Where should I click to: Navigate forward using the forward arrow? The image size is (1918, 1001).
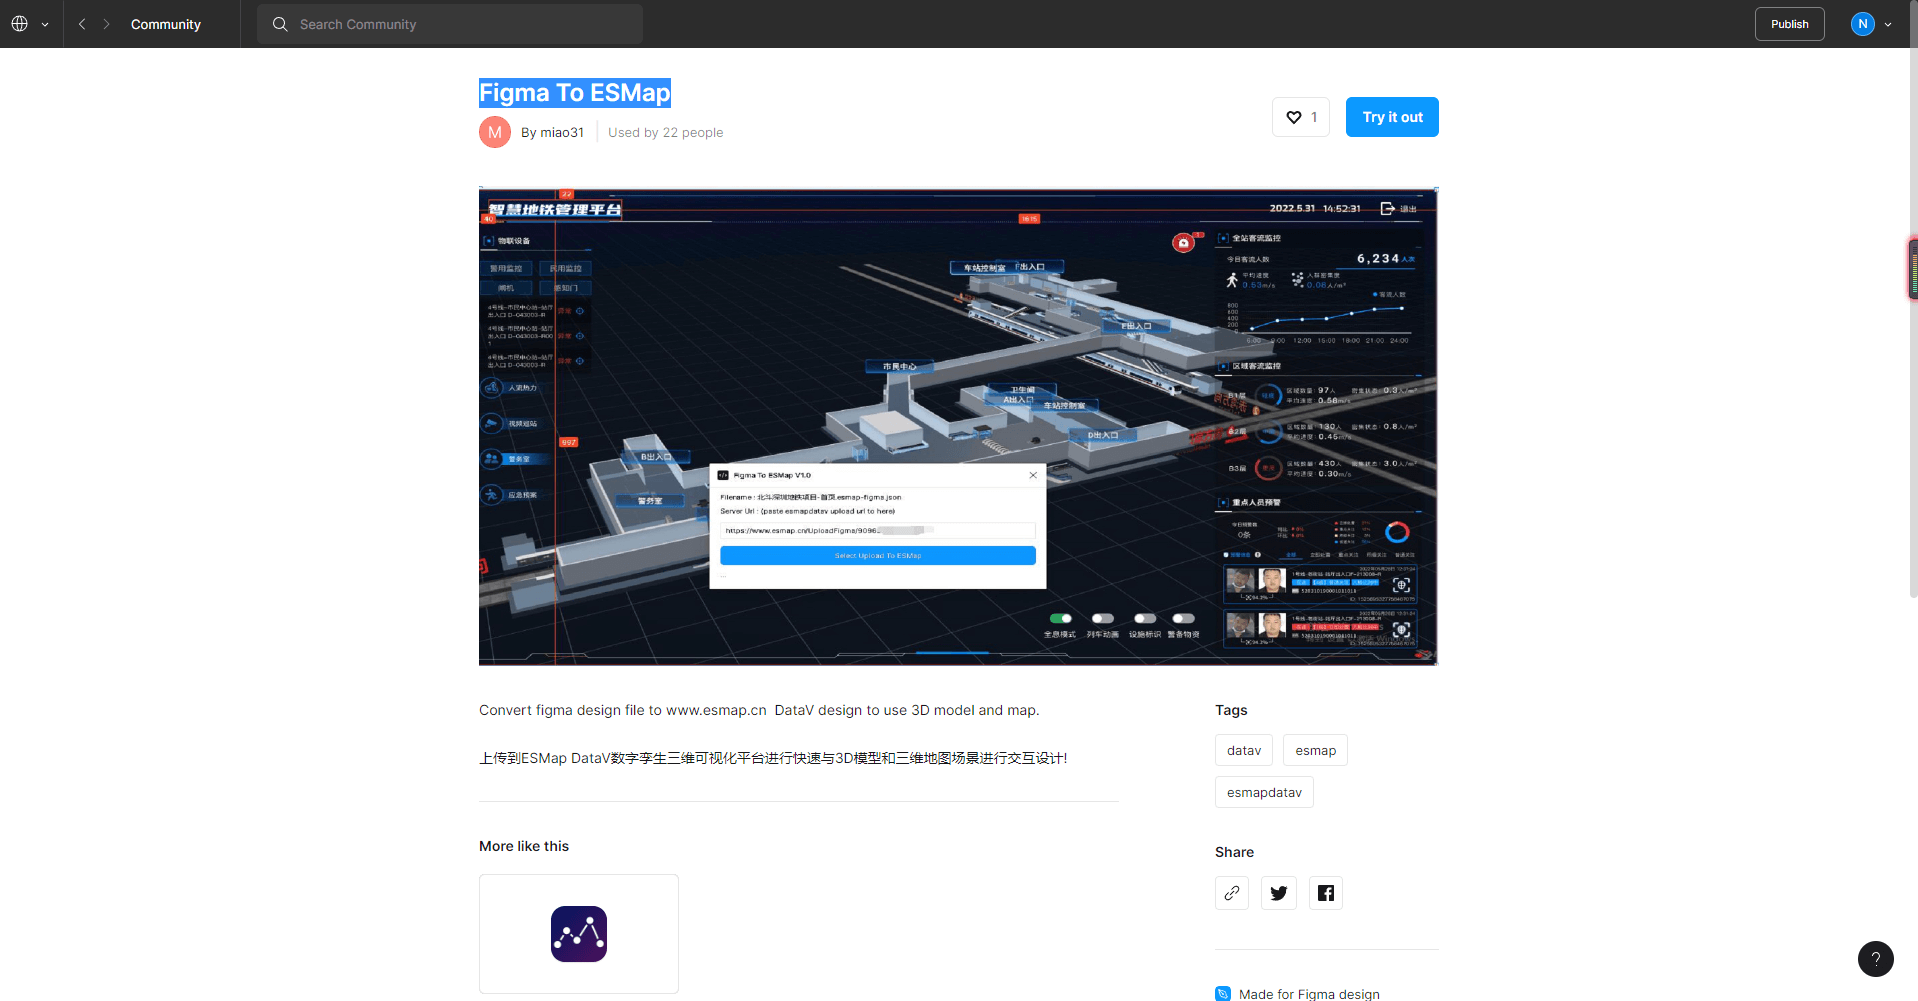(106, 23)
